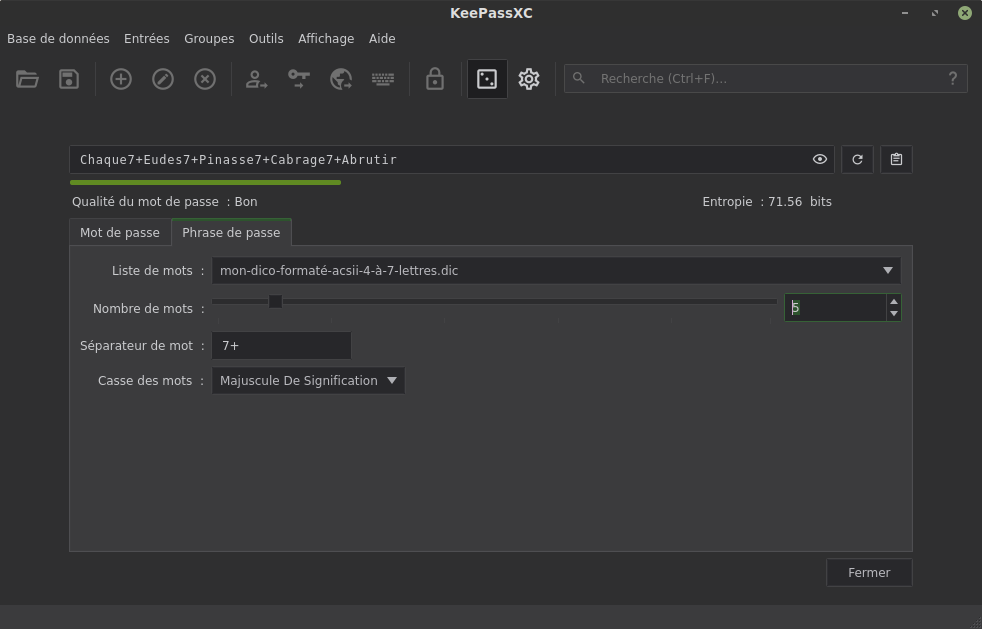
Task: Click the word count number field
Action: 835,308
